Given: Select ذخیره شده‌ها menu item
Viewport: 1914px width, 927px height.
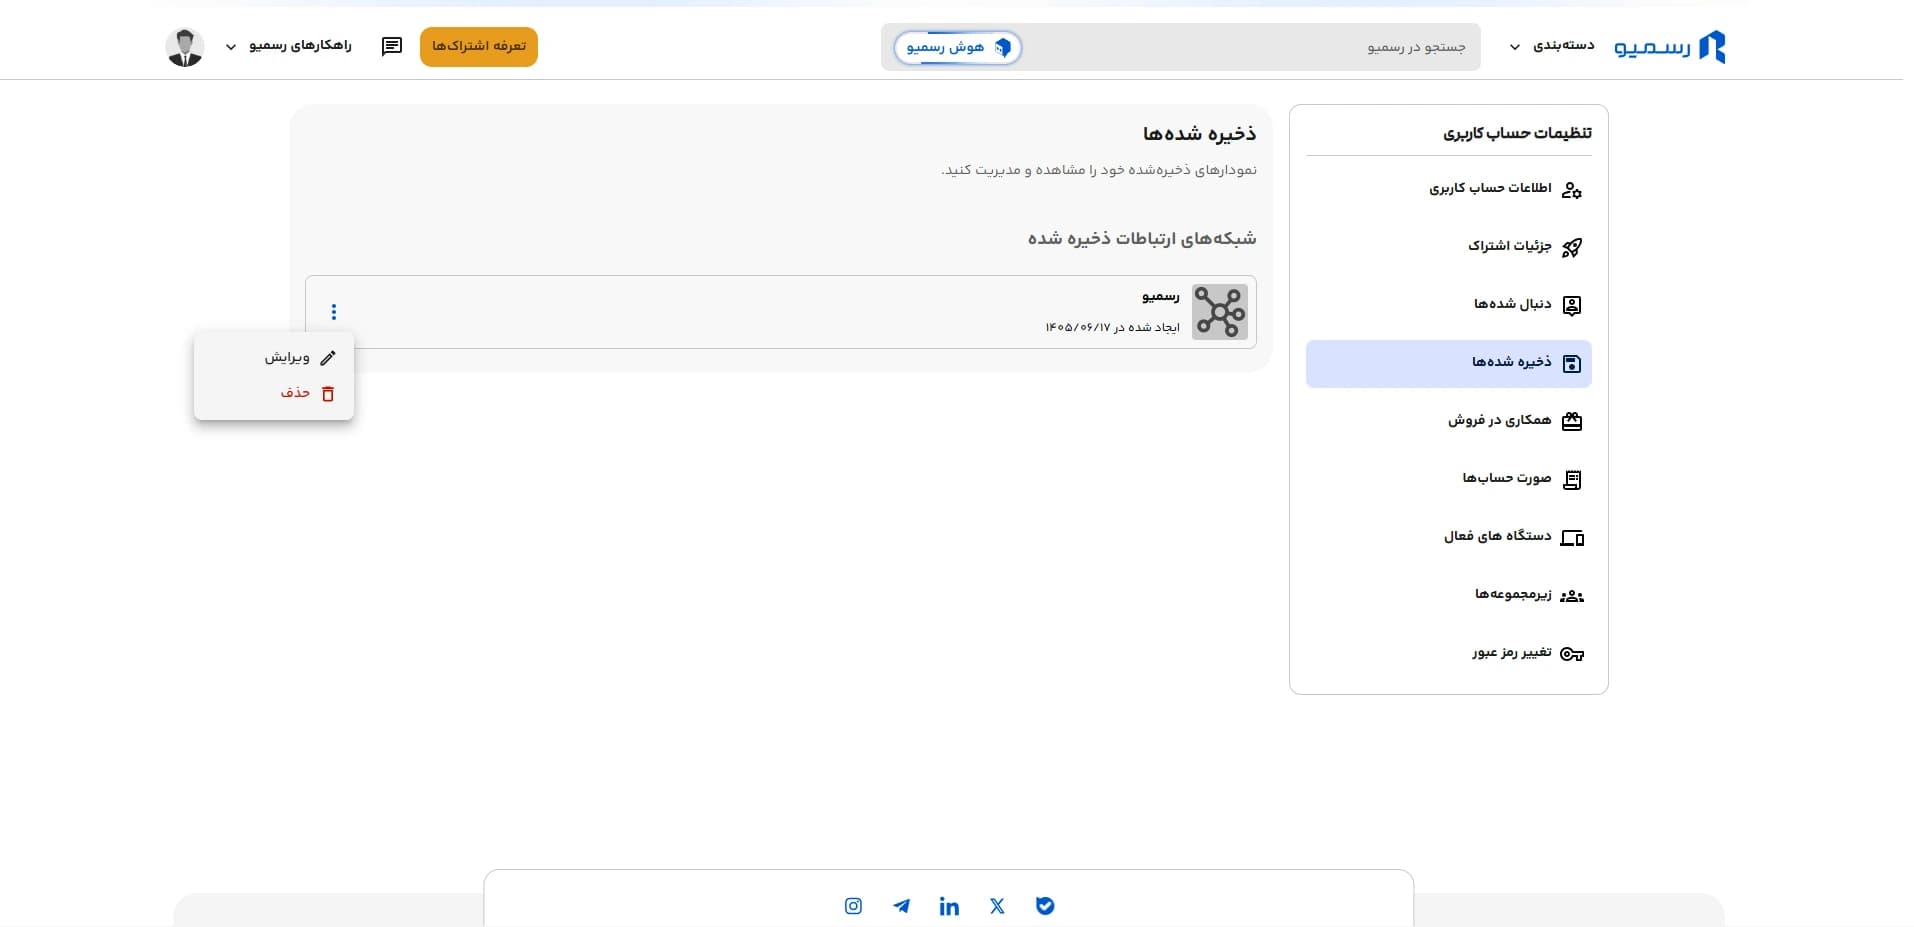Looking at the screenshot, I should [x=1448, y=363].
